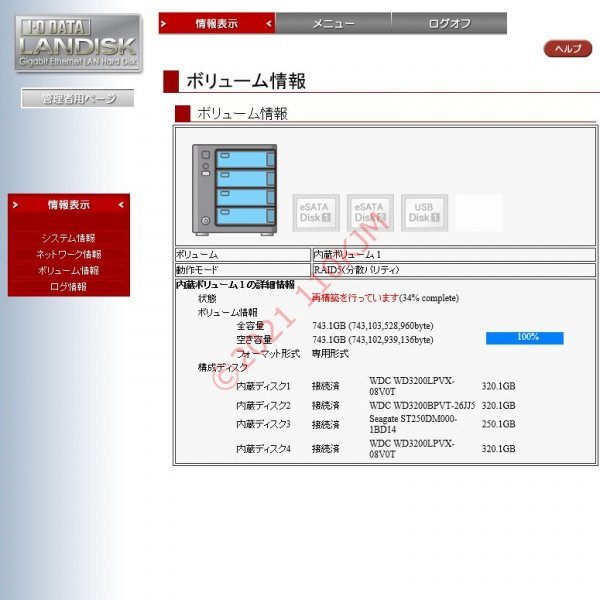Select the second drive bay of NAS illustration

pos(245,178)
